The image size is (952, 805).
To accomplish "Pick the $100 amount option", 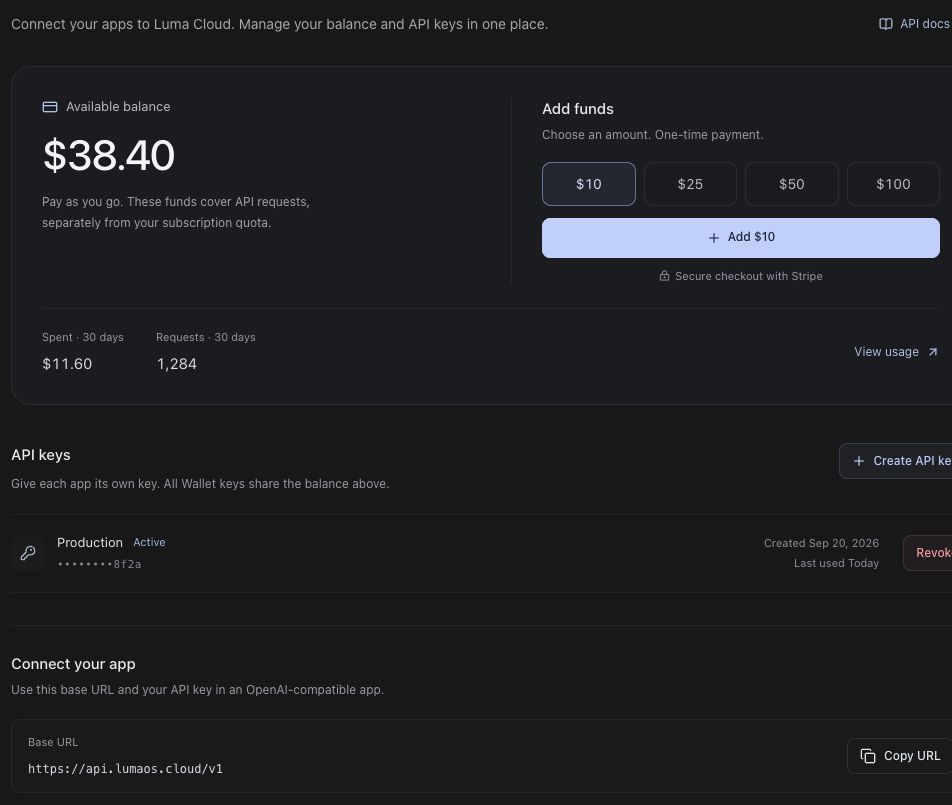I will [x=893, y=184].
